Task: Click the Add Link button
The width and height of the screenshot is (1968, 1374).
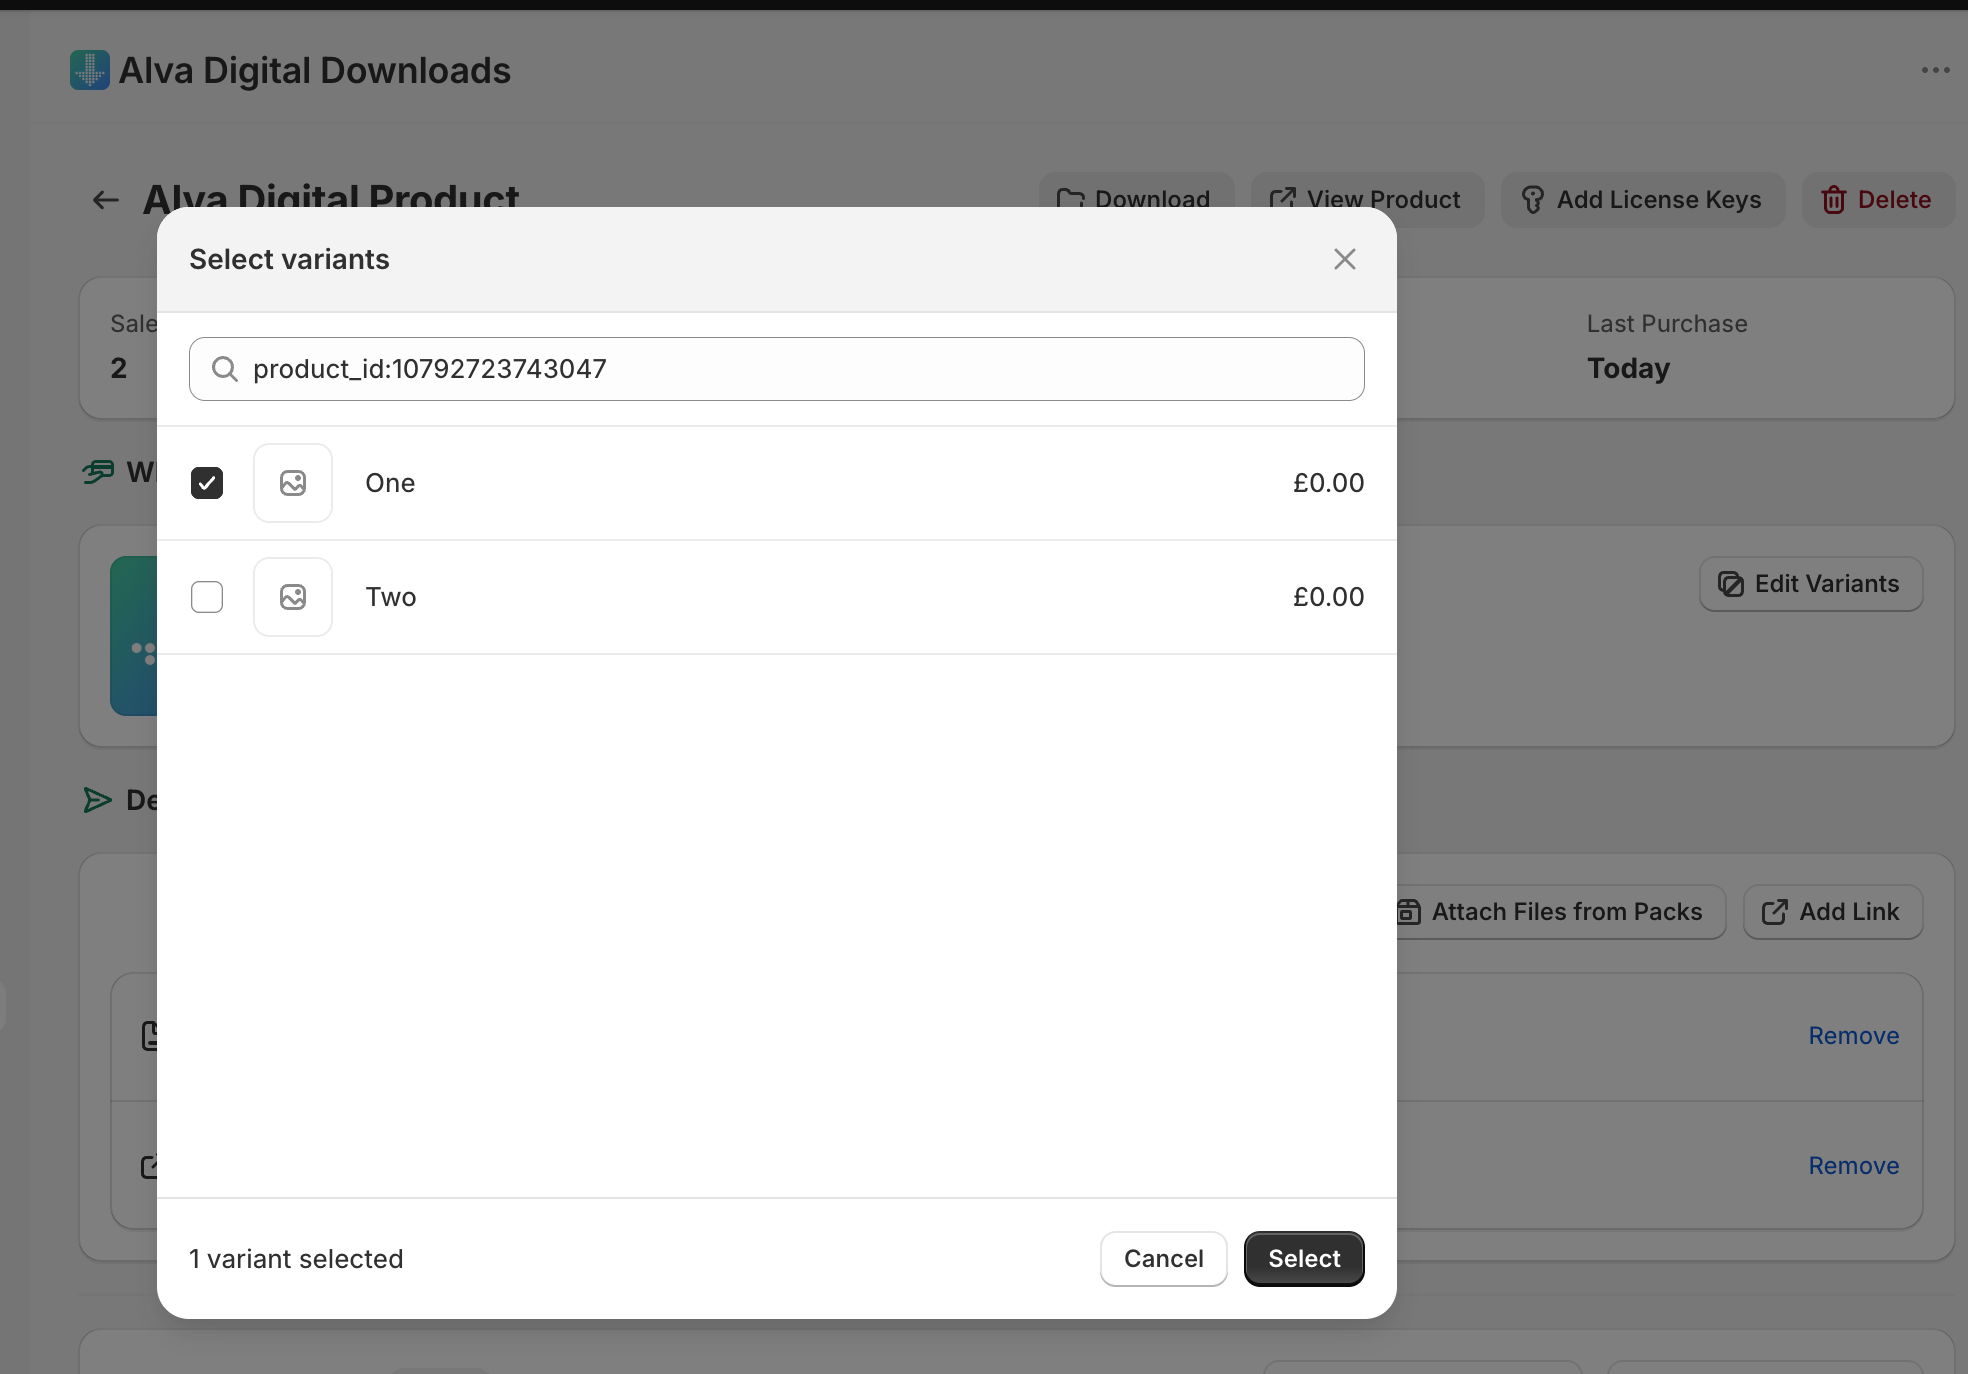Action: click(x=1833, y=912)
